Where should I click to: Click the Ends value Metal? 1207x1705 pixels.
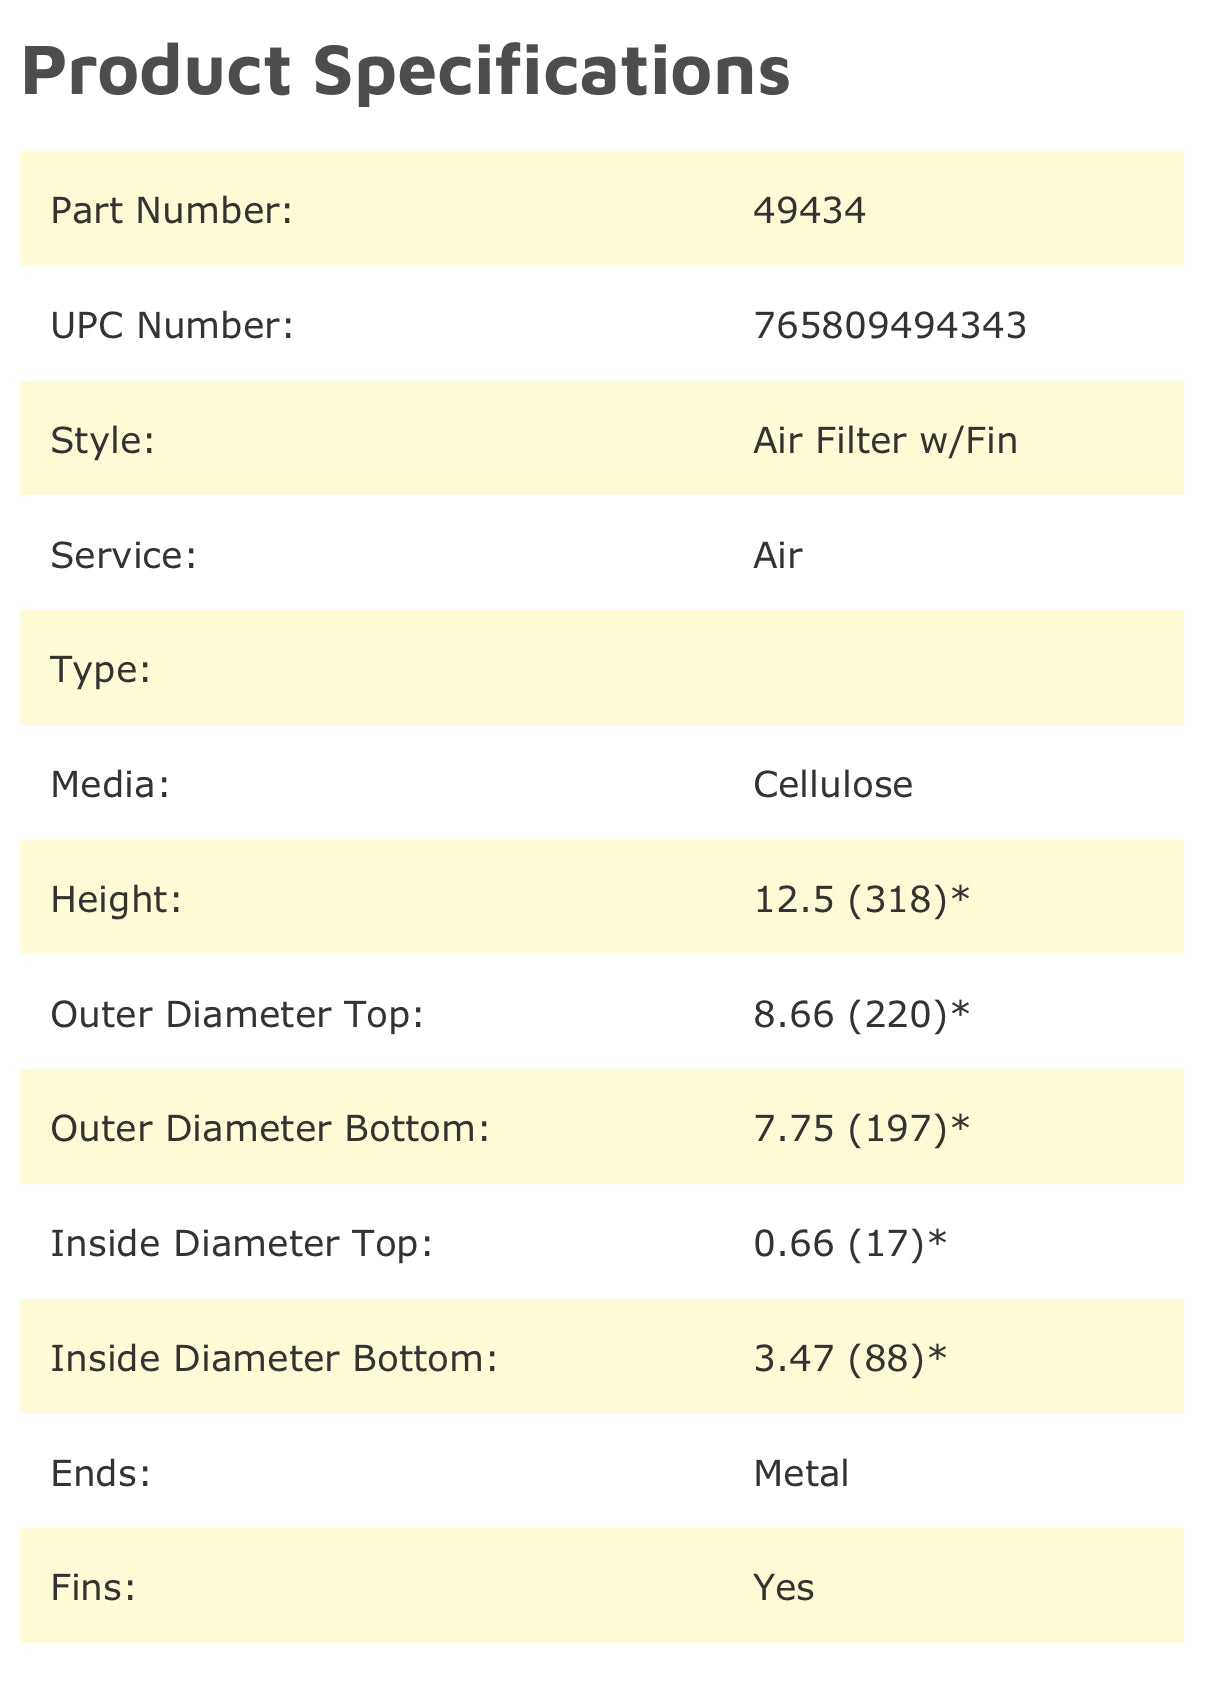tap(801, 1474)
